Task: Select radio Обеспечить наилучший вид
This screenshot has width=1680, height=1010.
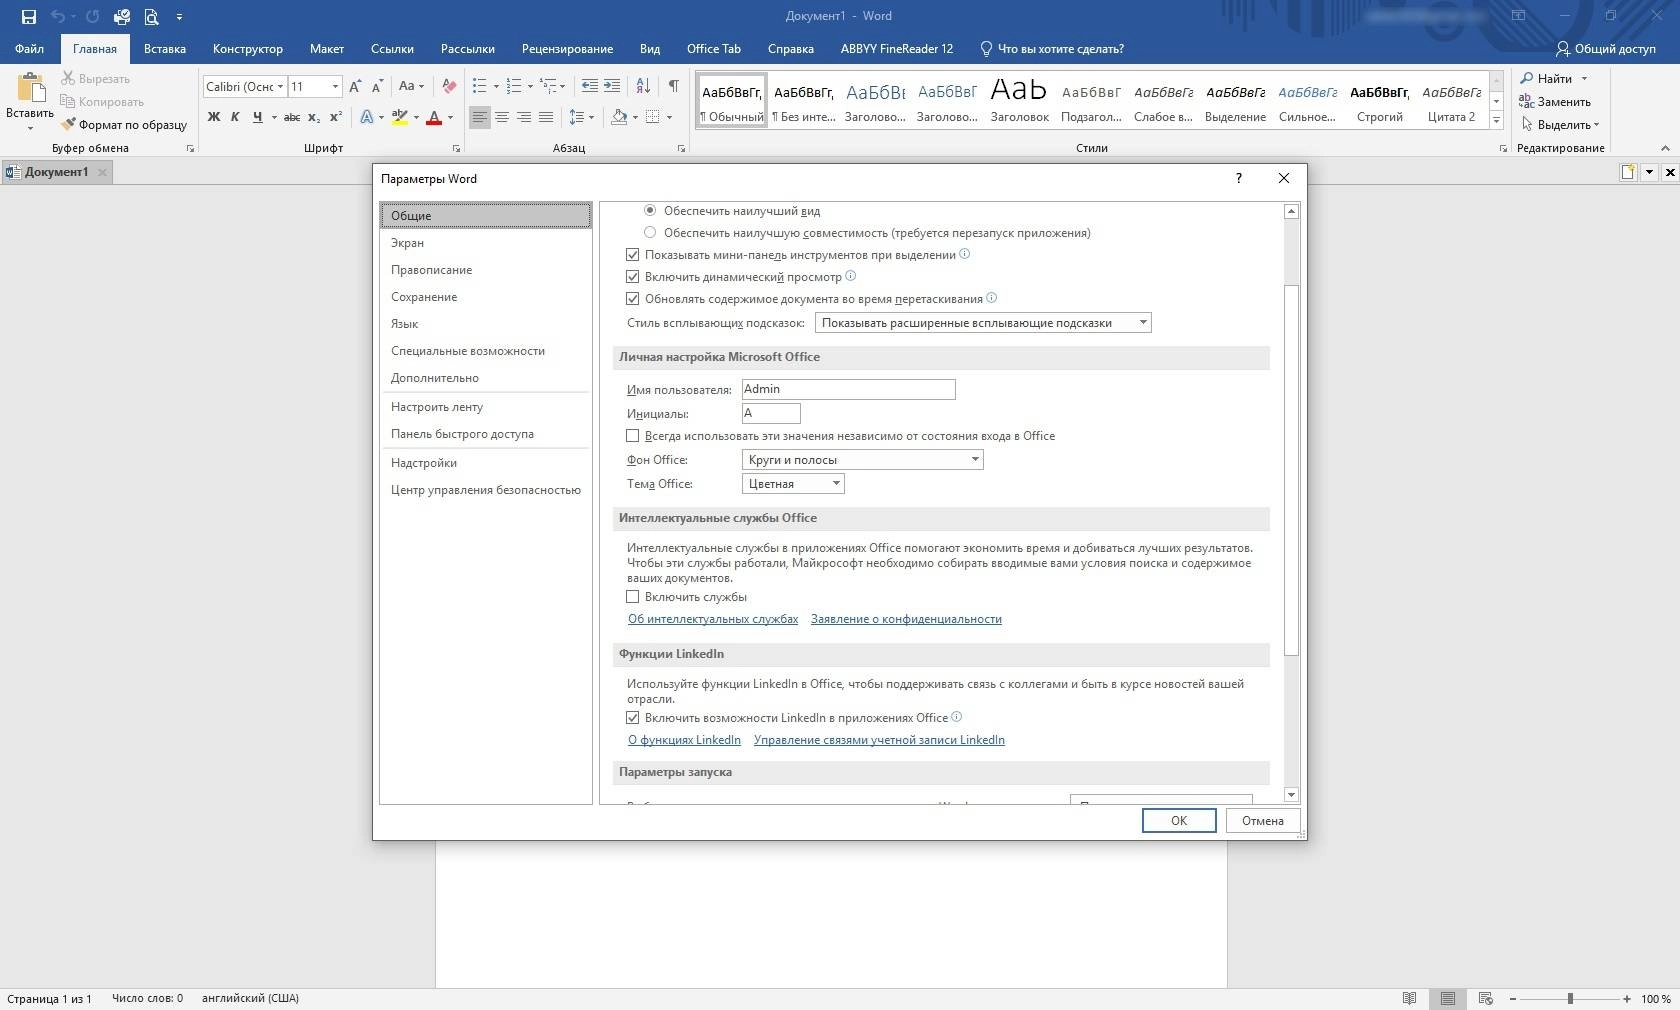Action: [x=650, y=211]
